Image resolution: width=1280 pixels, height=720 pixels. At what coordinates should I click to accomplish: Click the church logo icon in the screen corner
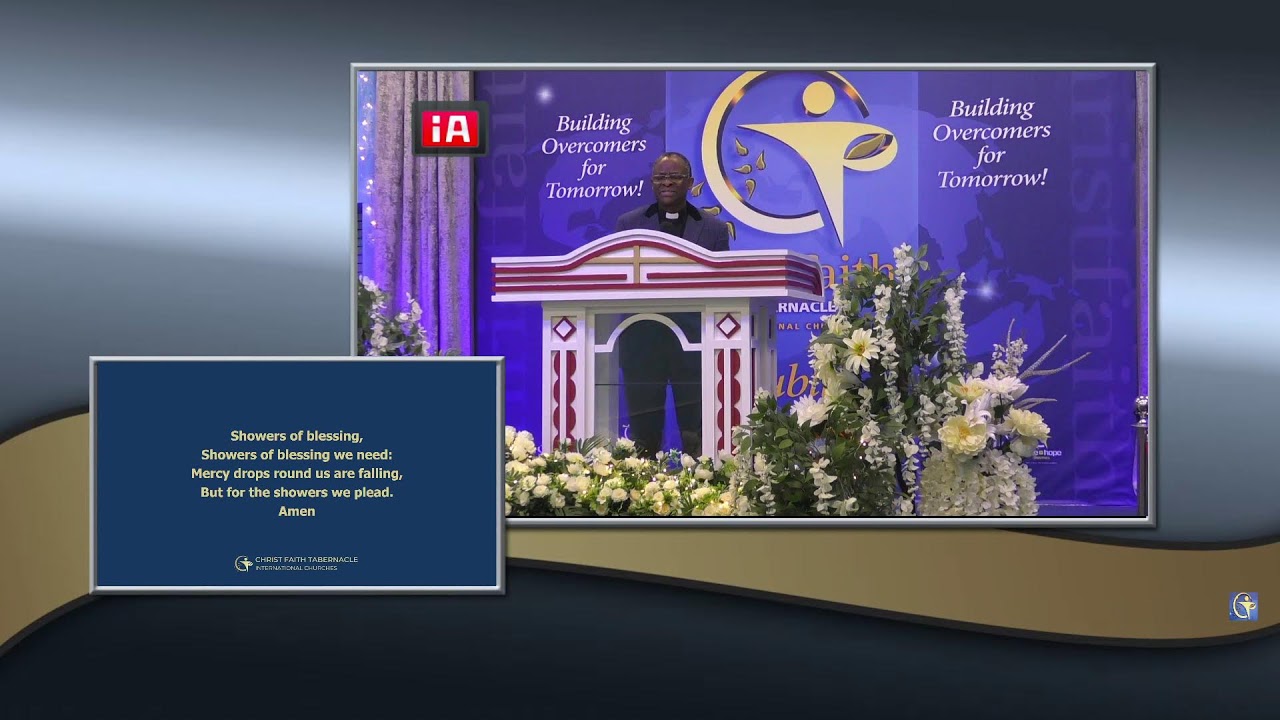pos(1243,606)
